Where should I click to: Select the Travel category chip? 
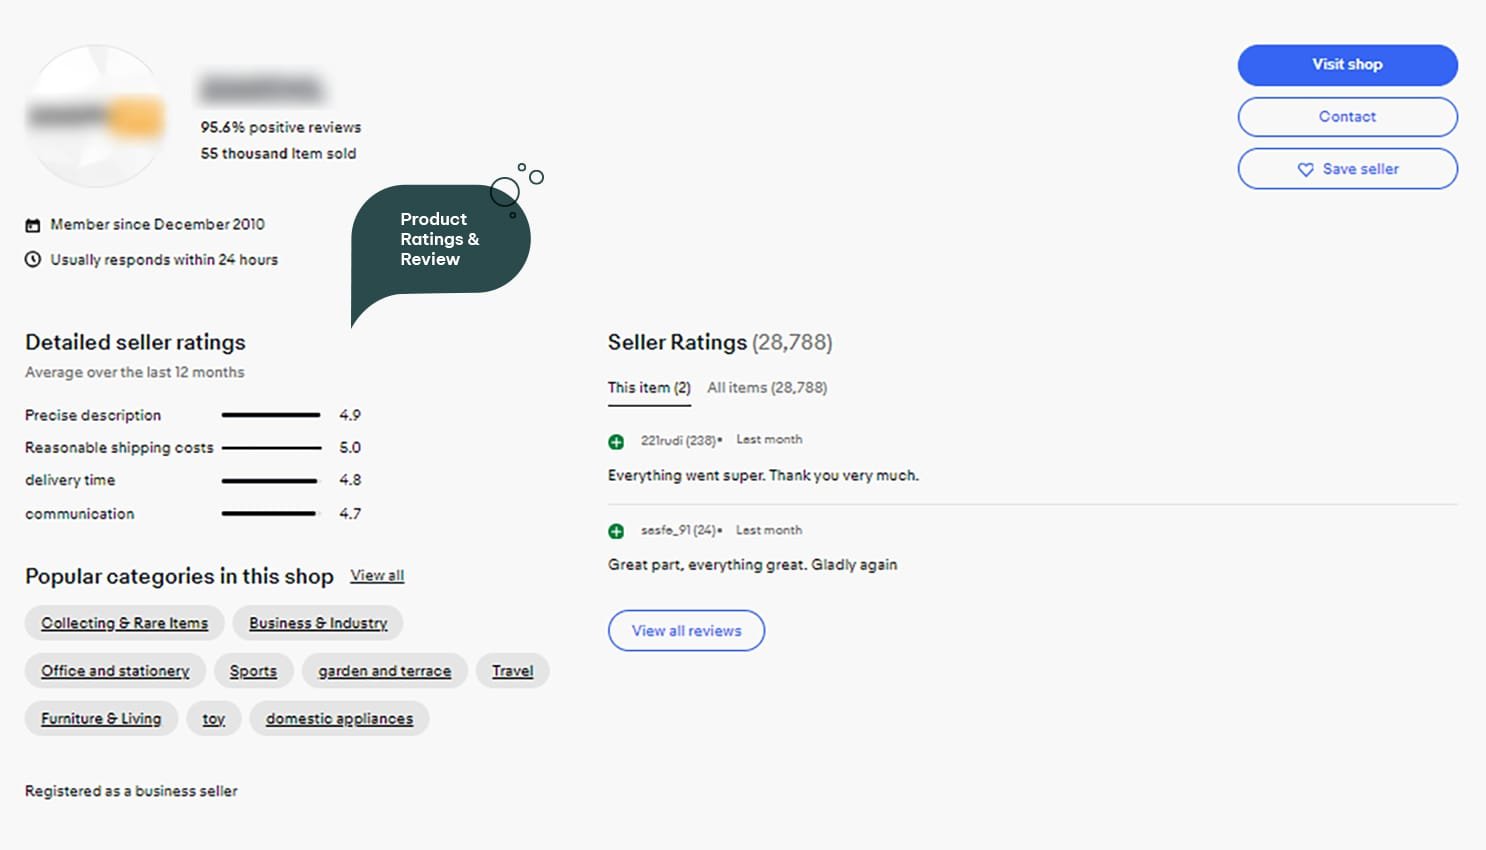pos(512,671)
